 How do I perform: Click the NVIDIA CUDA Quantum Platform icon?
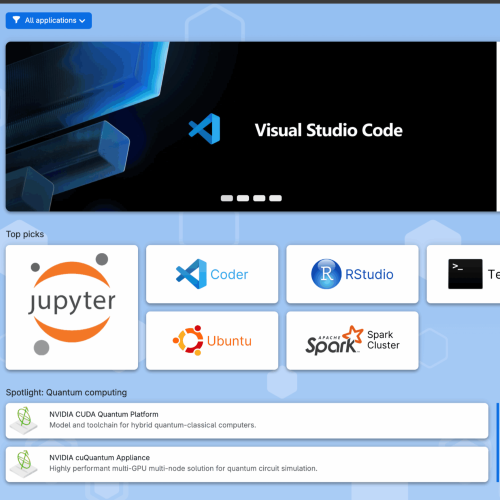pos(24,421)
